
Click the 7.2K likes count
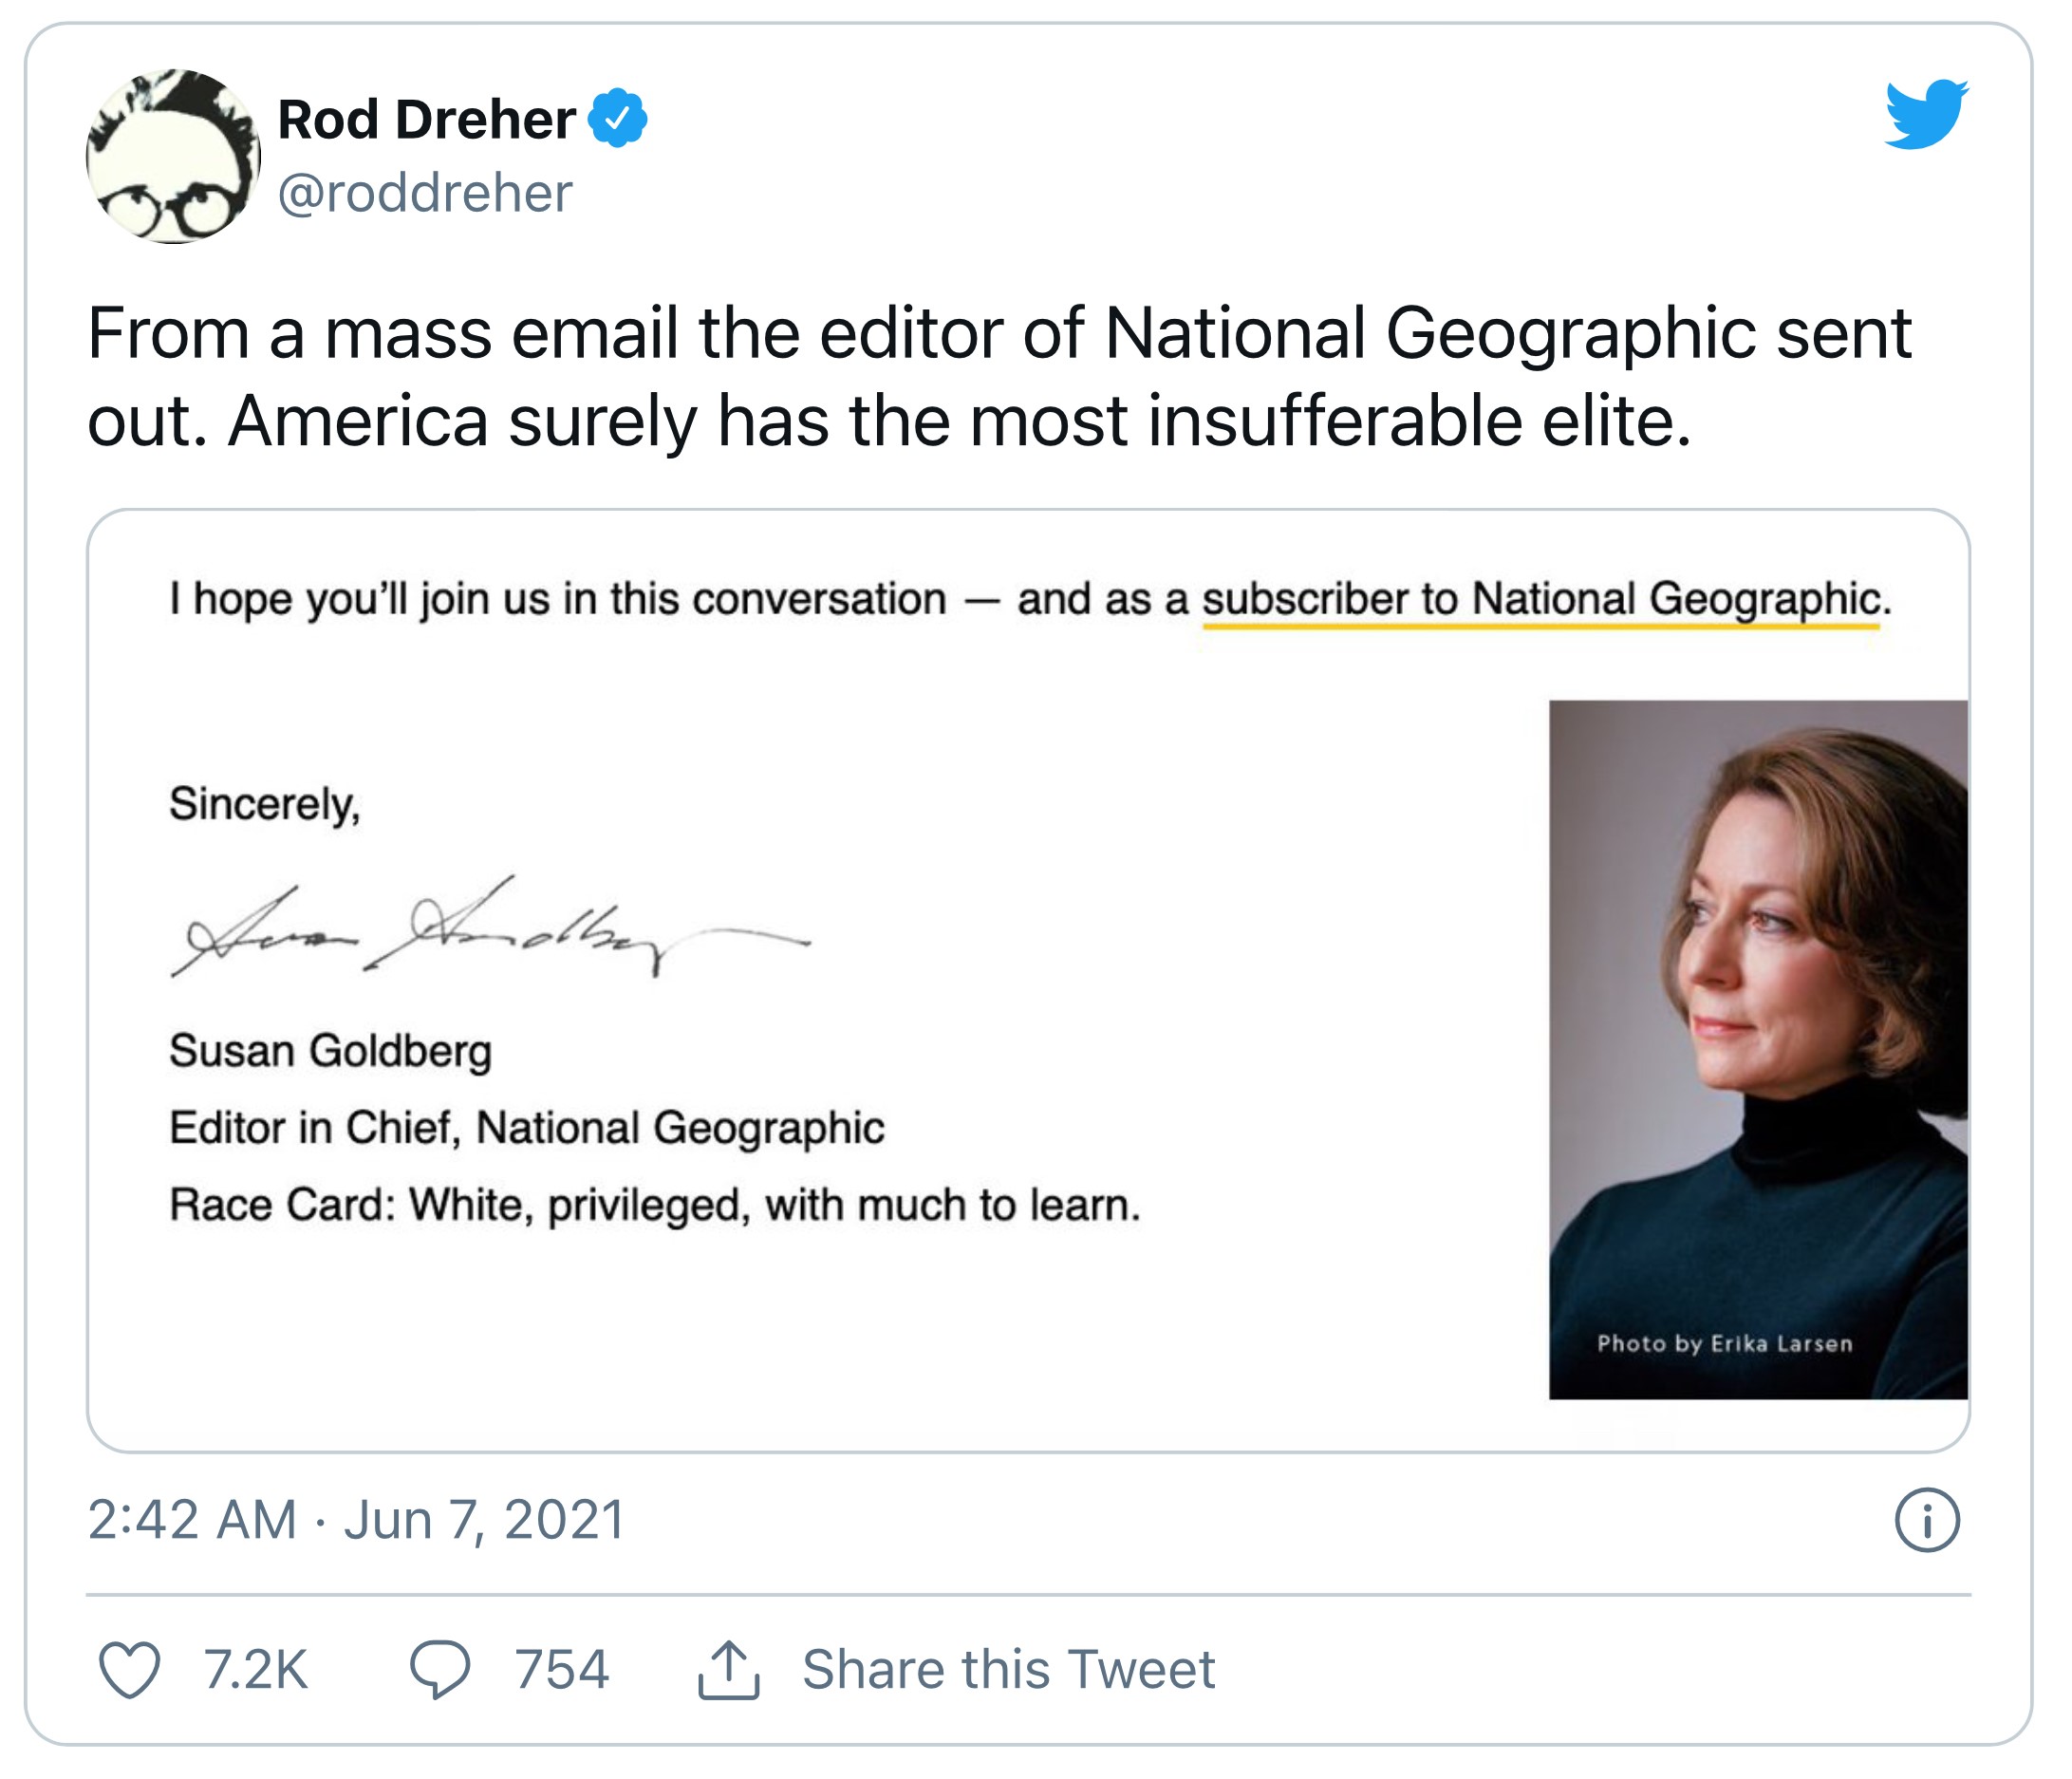click(x=256, y=1670)
